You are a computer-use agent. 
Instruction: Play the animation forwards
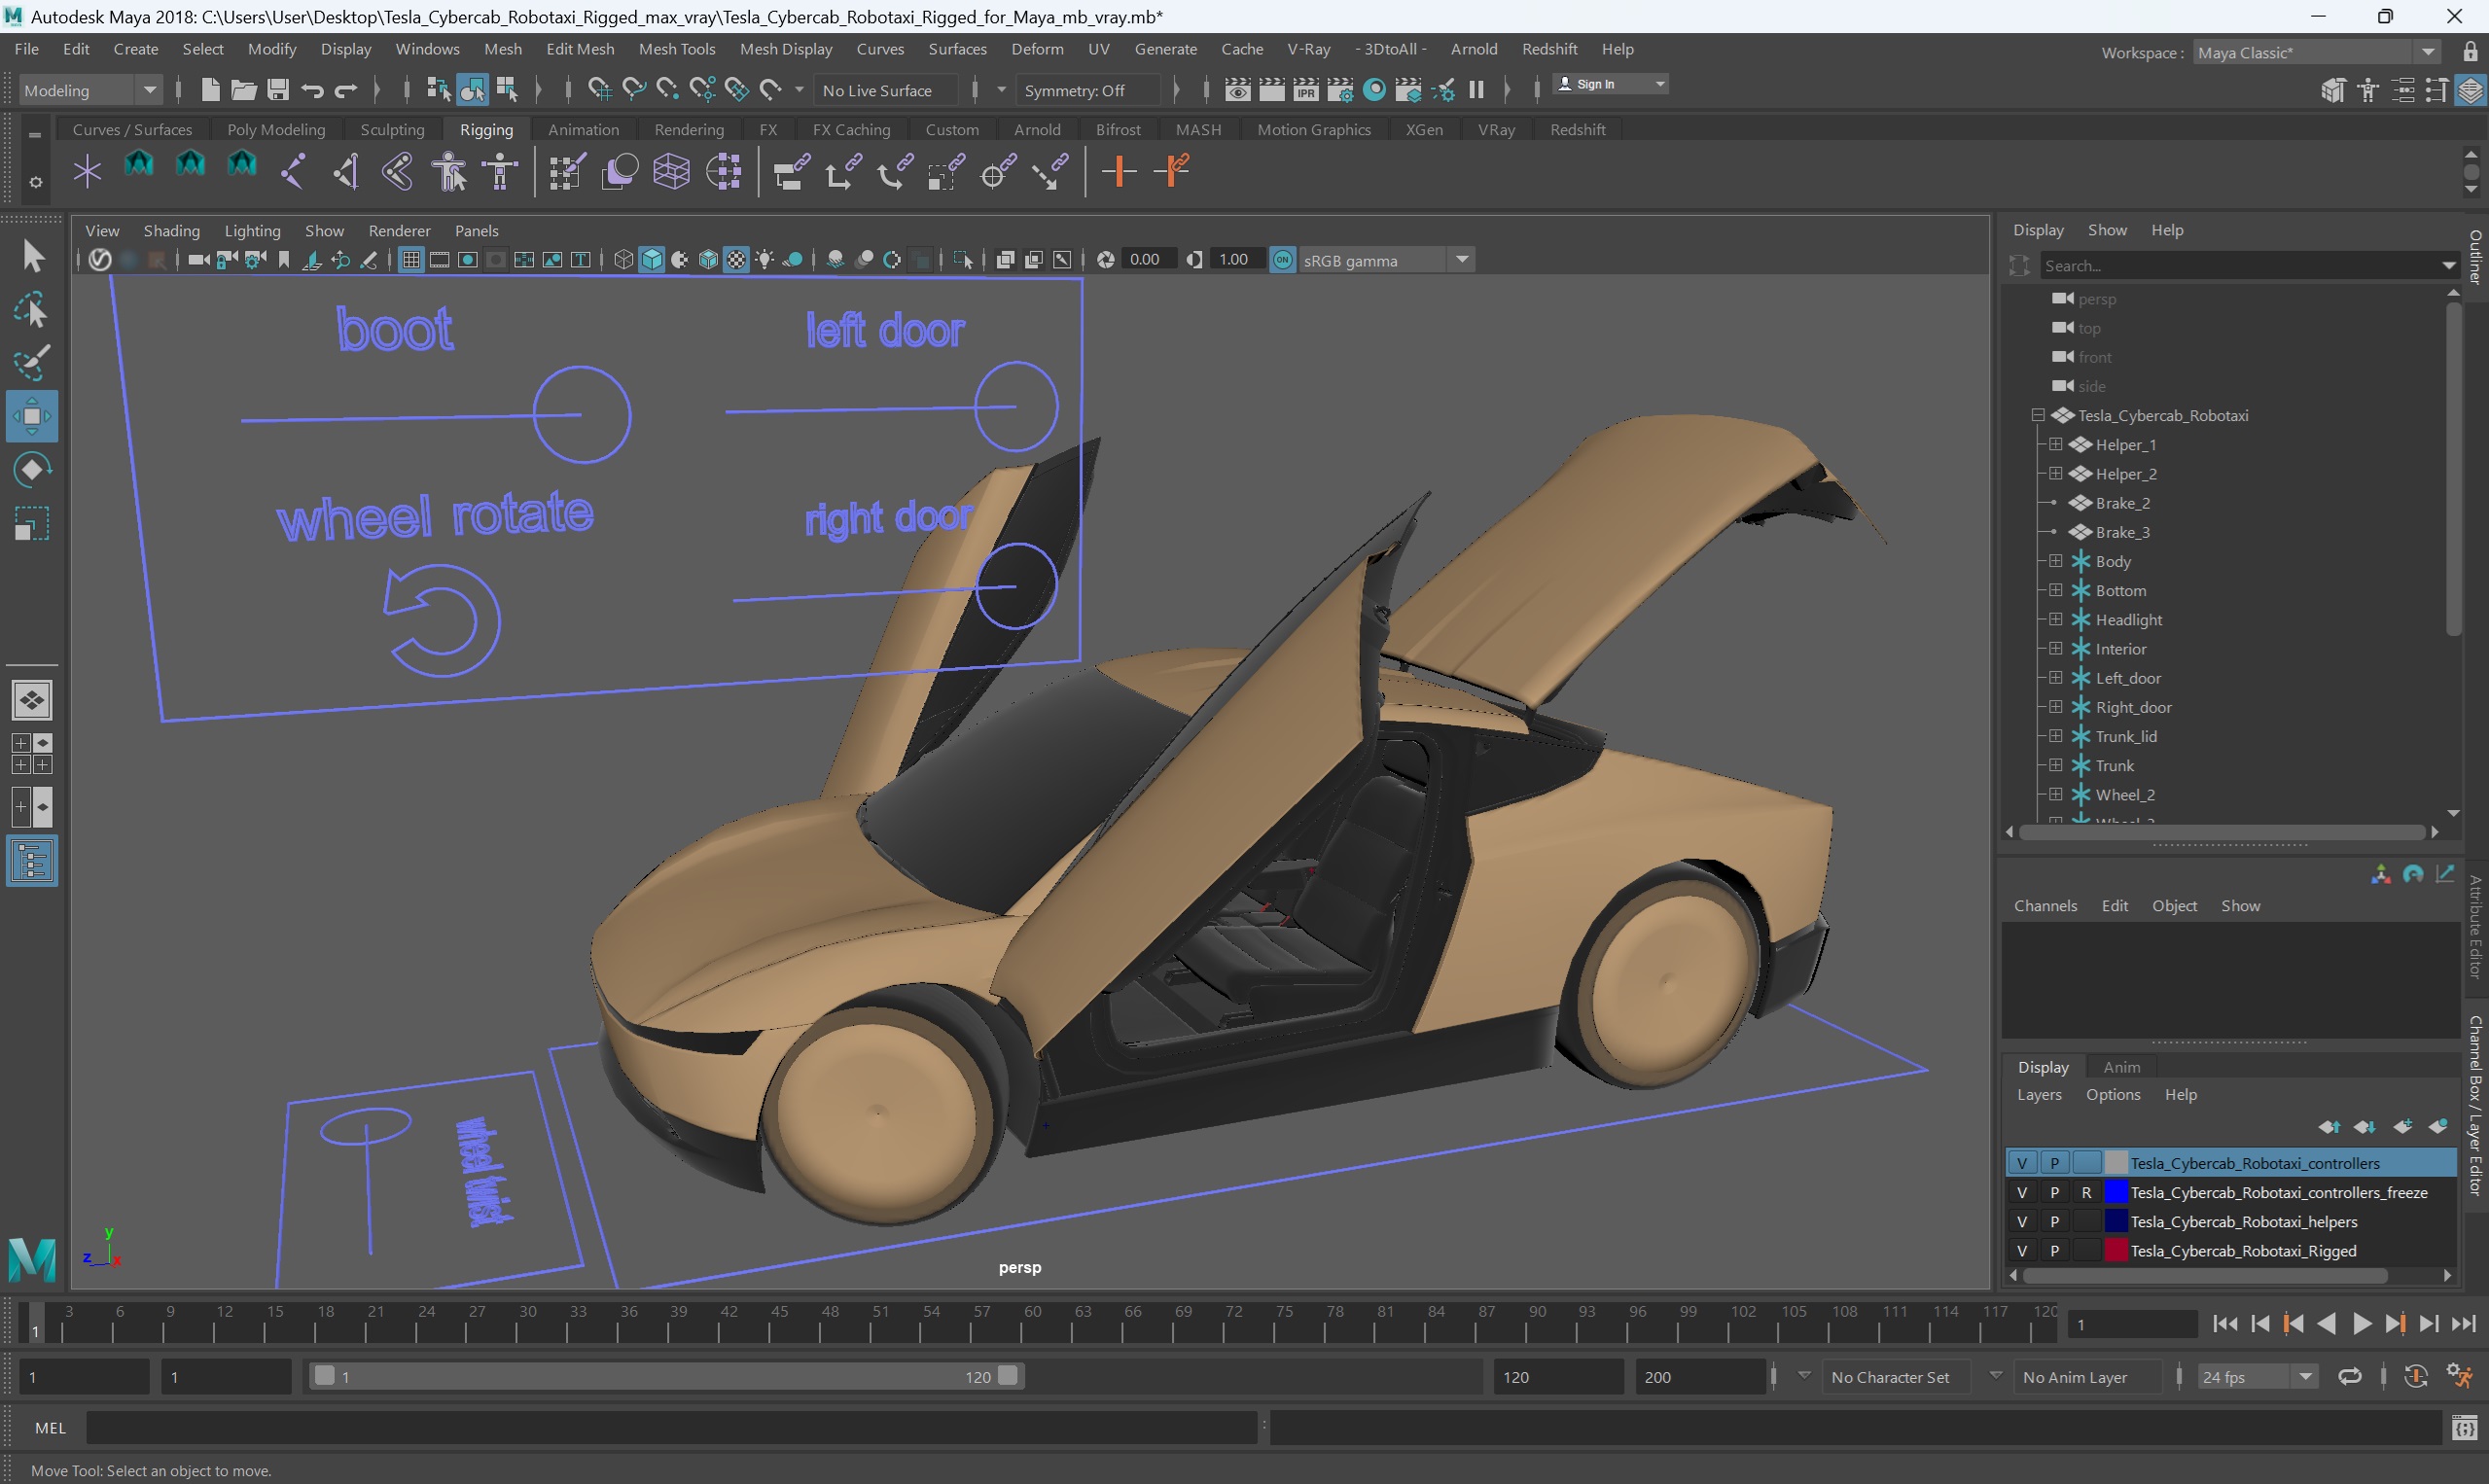[x=2361, y=1324]
